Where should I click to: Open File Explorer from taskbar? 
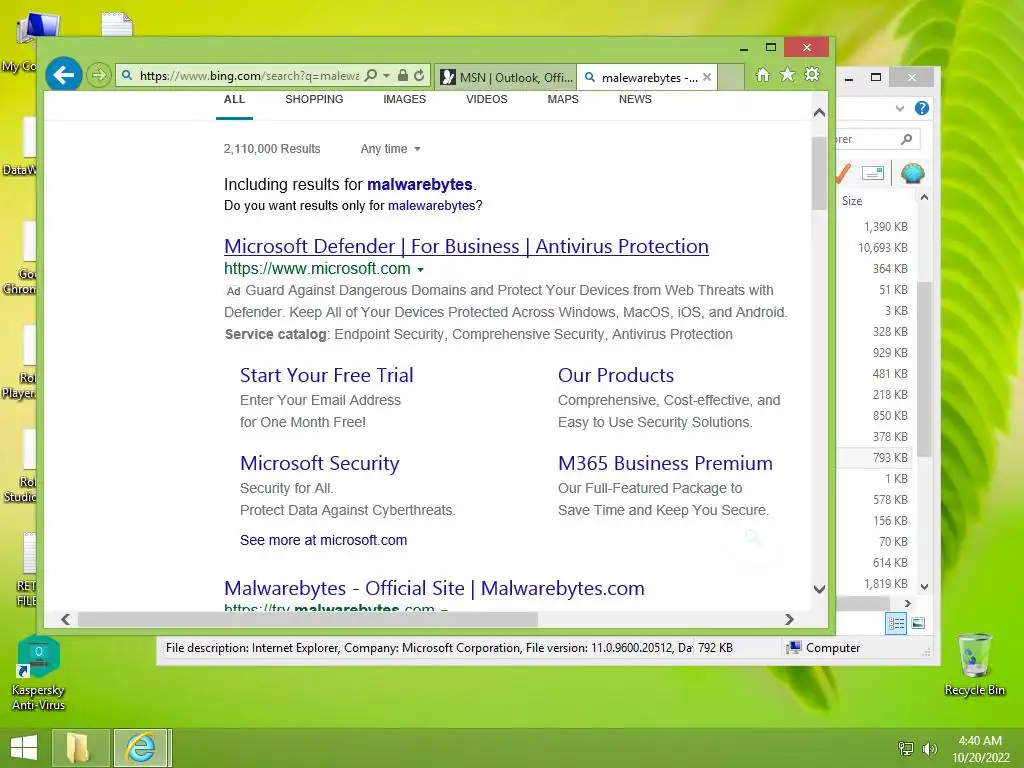click(x=80, y=748)
